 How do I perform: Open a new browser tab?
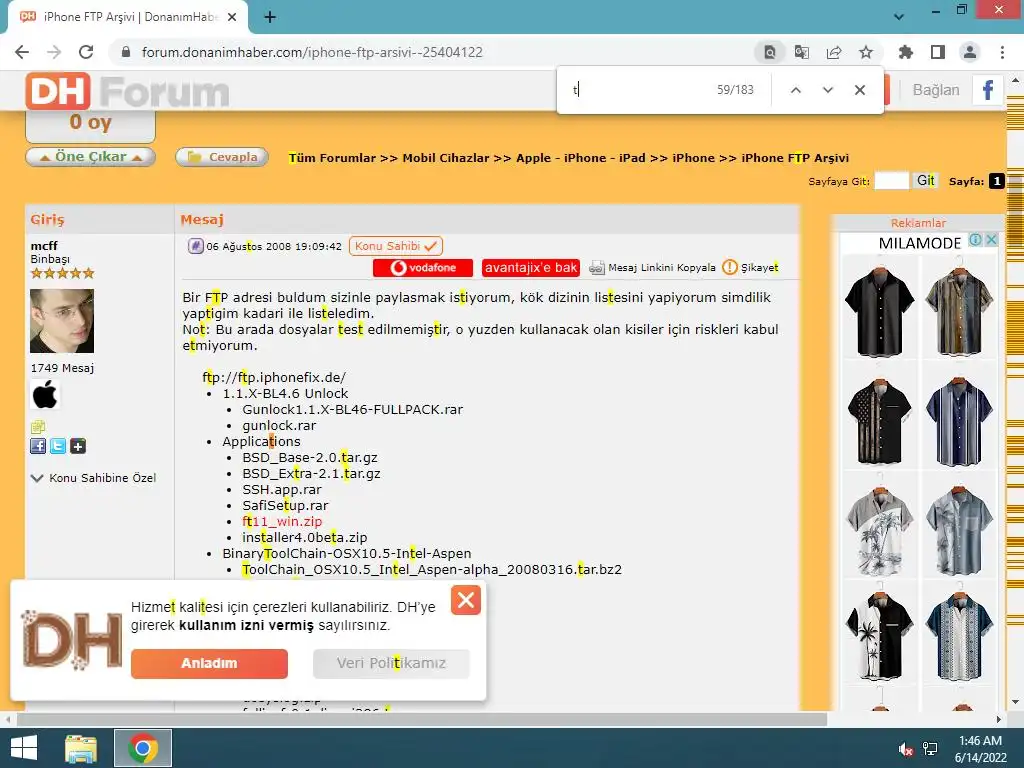pos(270,17)
